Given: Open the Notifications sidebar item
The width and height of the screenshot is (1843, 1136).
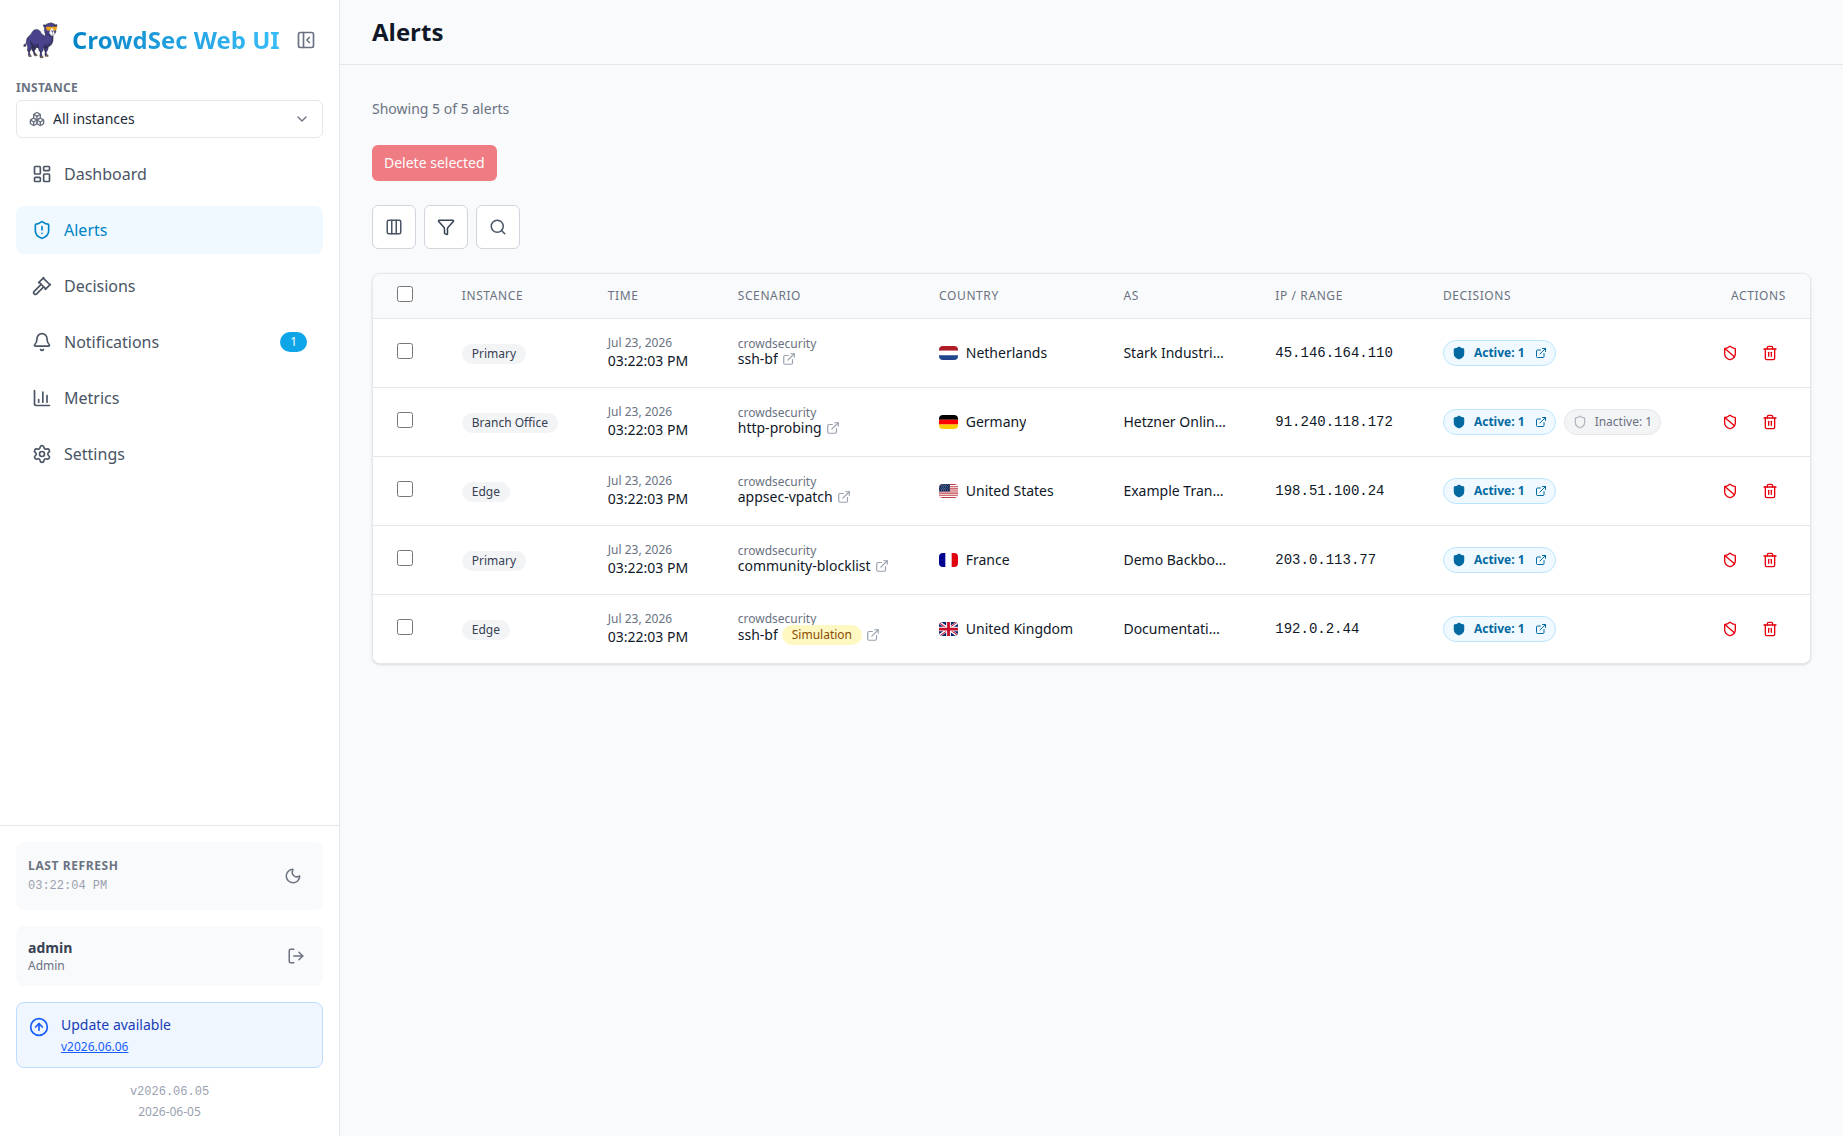Looking at the screenshot, I should (169, 342).
